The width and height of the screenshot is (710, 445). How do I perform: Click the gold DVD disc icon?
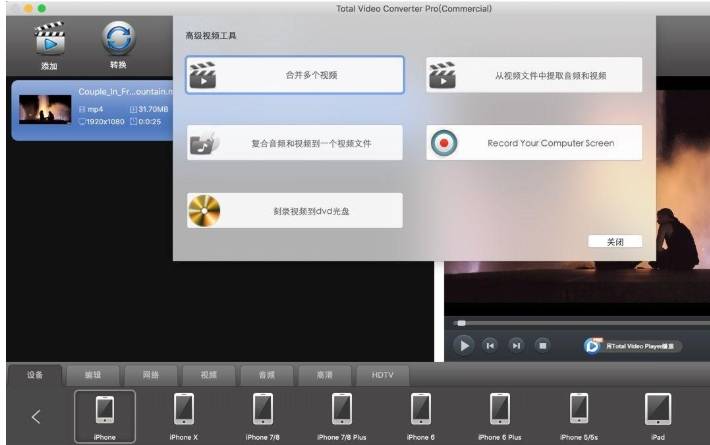tap(204, 211)
